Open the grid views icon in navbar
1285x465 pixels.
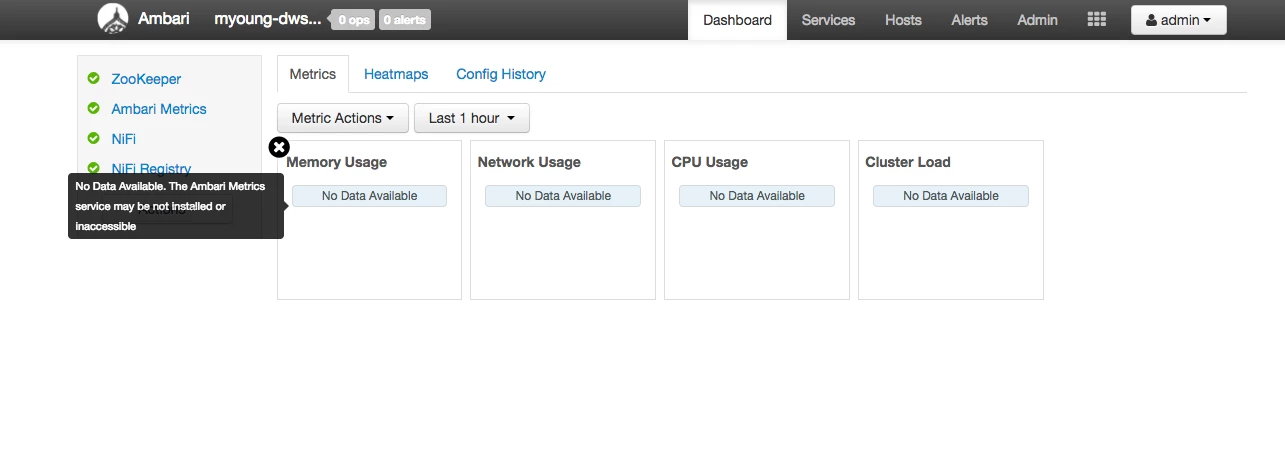[x=1096, y=20]
